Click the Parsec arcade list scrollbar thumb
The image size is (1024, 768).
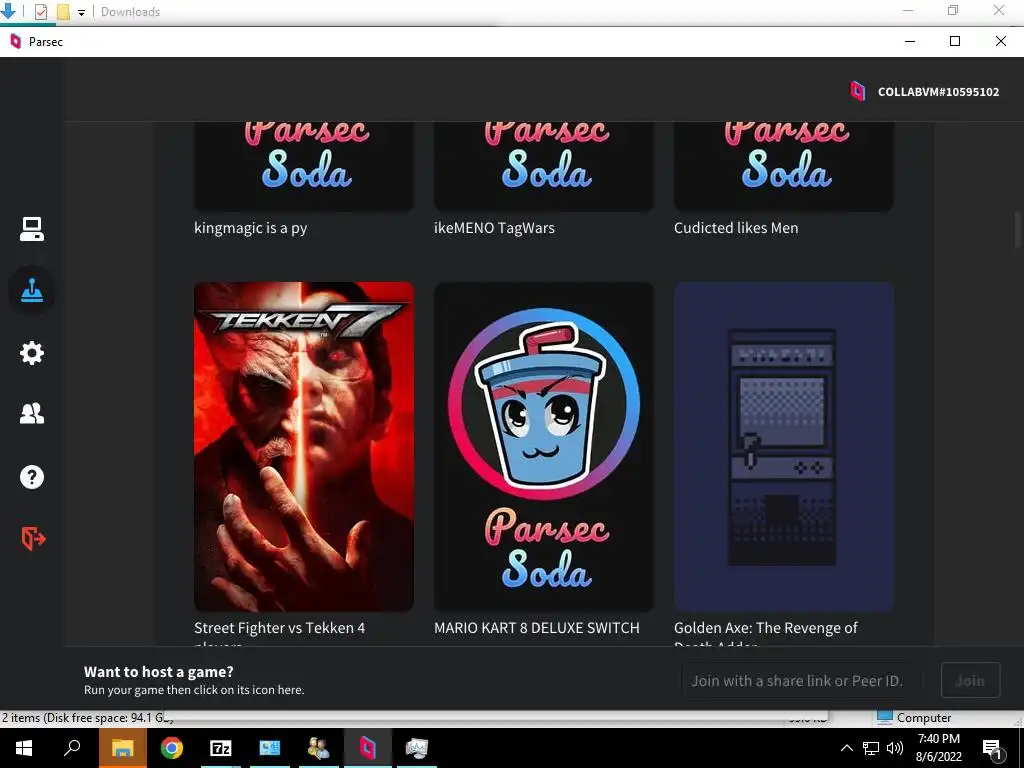pyautogui.click(x=1018, y=230)
